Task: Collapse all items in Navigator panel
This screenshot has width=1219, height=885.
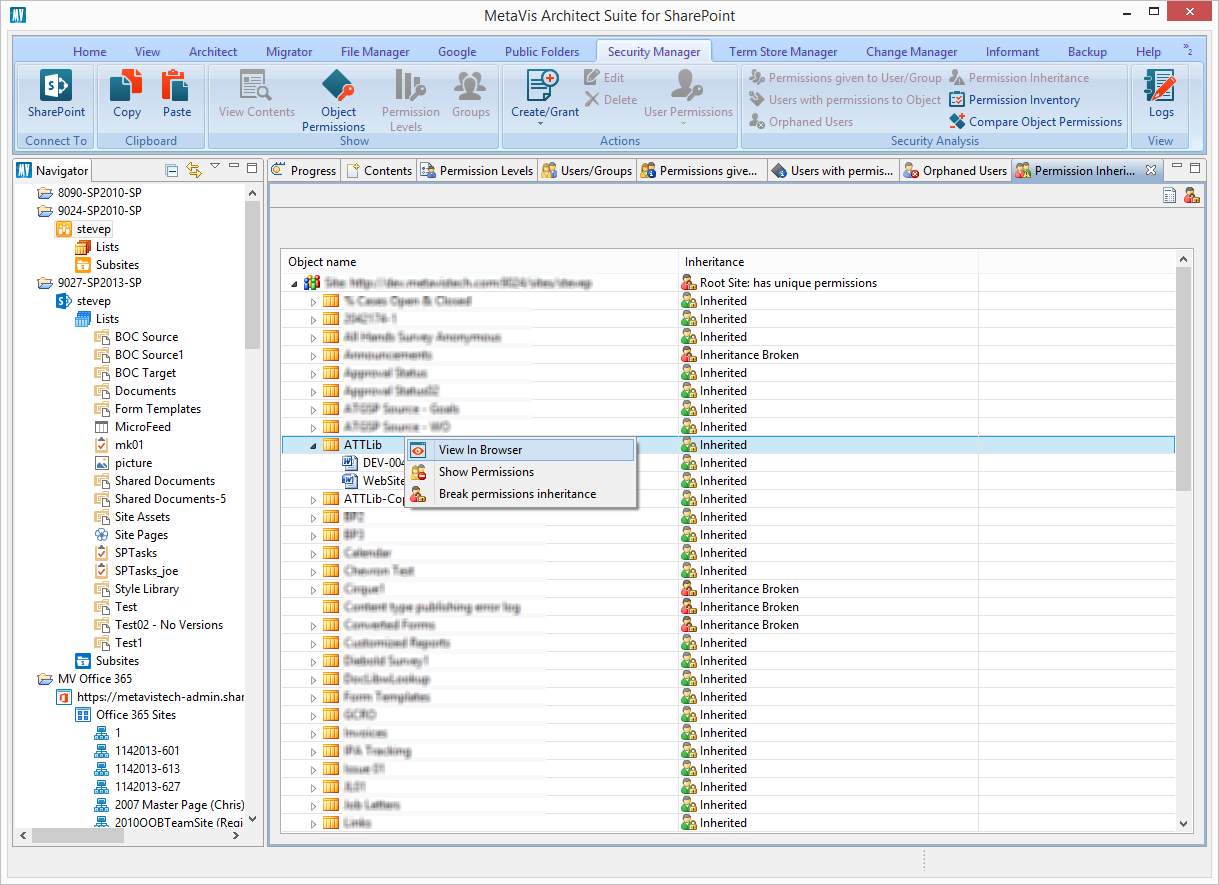Action: pyautogui.click(x=171, y=170)
